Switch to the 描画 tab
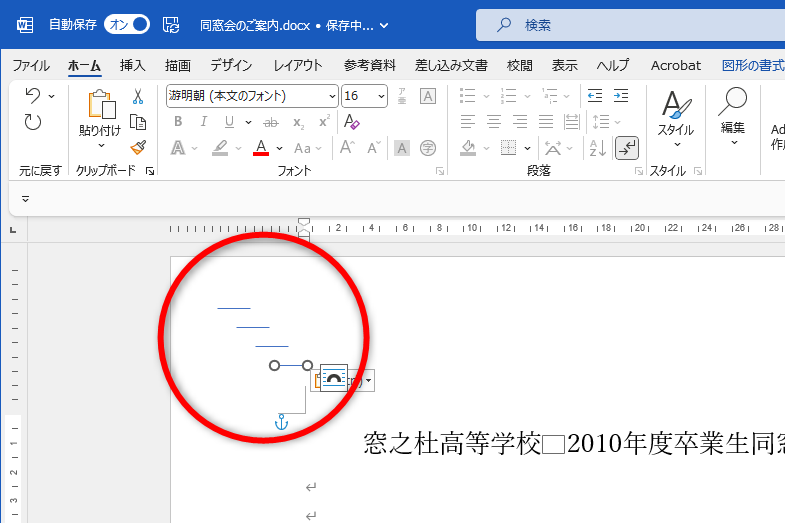The image size is (785, 523). [178, 66]
